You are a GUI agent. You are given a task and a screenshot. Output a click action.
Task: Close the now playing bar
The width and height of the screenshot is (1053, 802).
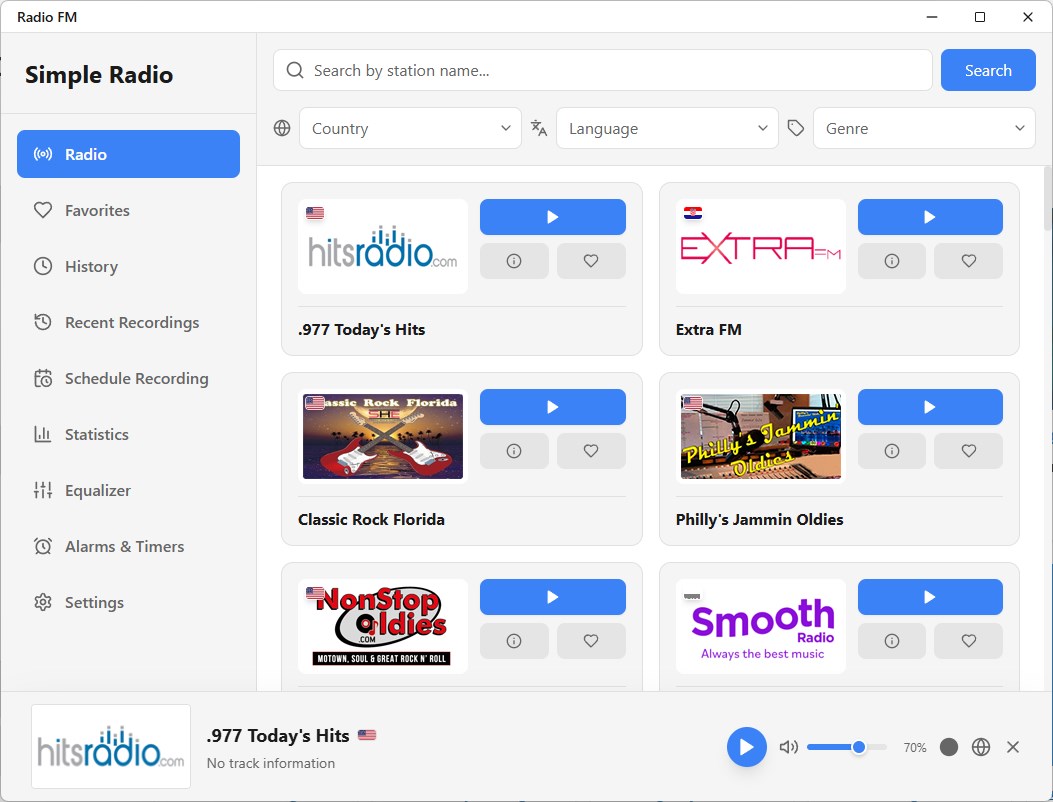tap(1013, 747)
